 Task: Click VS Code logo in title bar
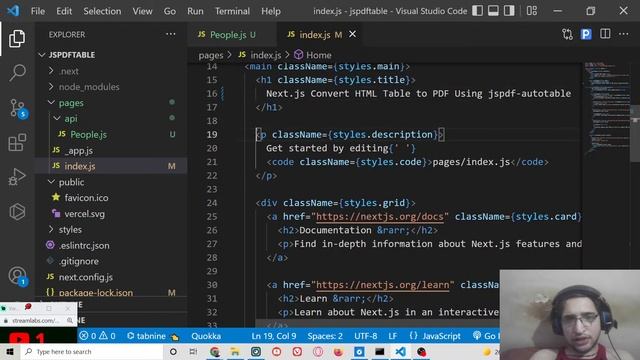point(13,11)
